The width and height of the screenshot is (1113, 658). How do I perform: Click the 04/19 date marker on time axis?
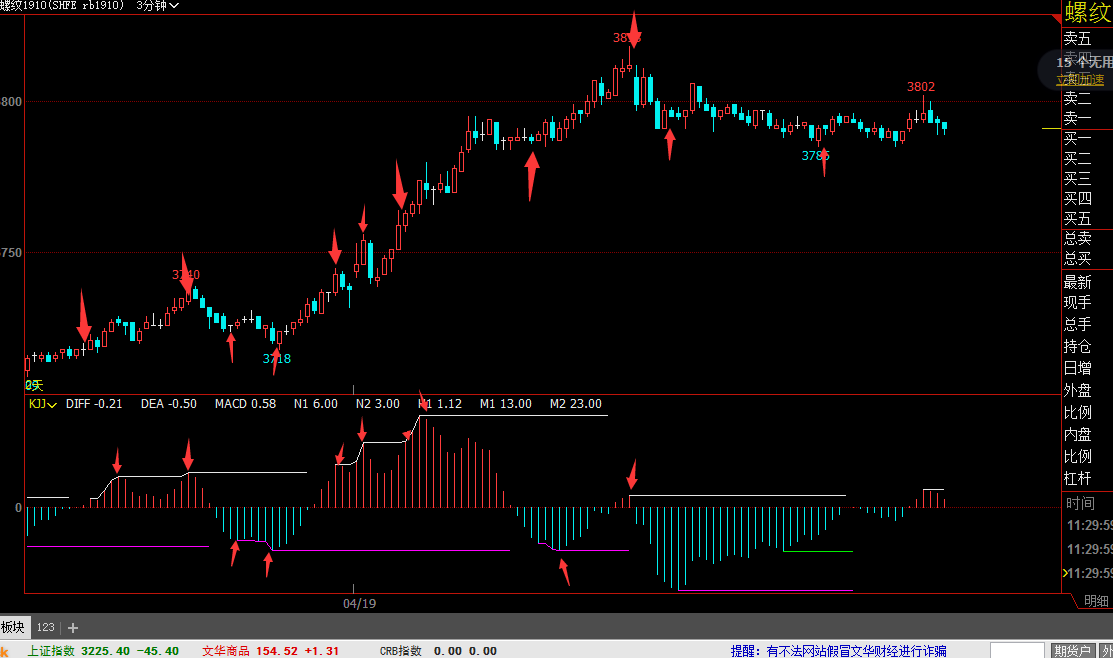(359, 604)
